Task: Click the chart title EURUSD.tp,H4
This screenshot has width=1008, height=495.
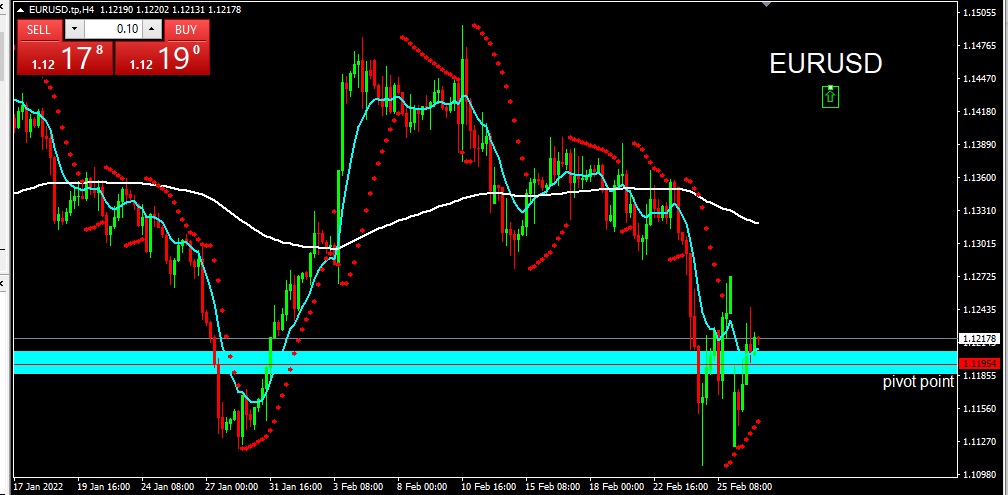Action: [x=63, y=10]
